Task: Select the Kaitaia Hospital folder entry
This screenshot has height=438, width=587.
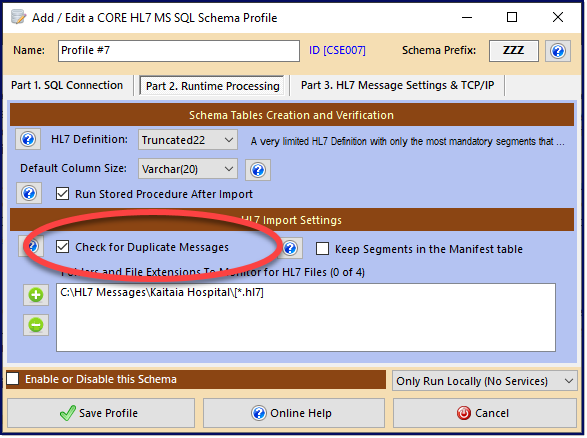Action: click(162, 292)
